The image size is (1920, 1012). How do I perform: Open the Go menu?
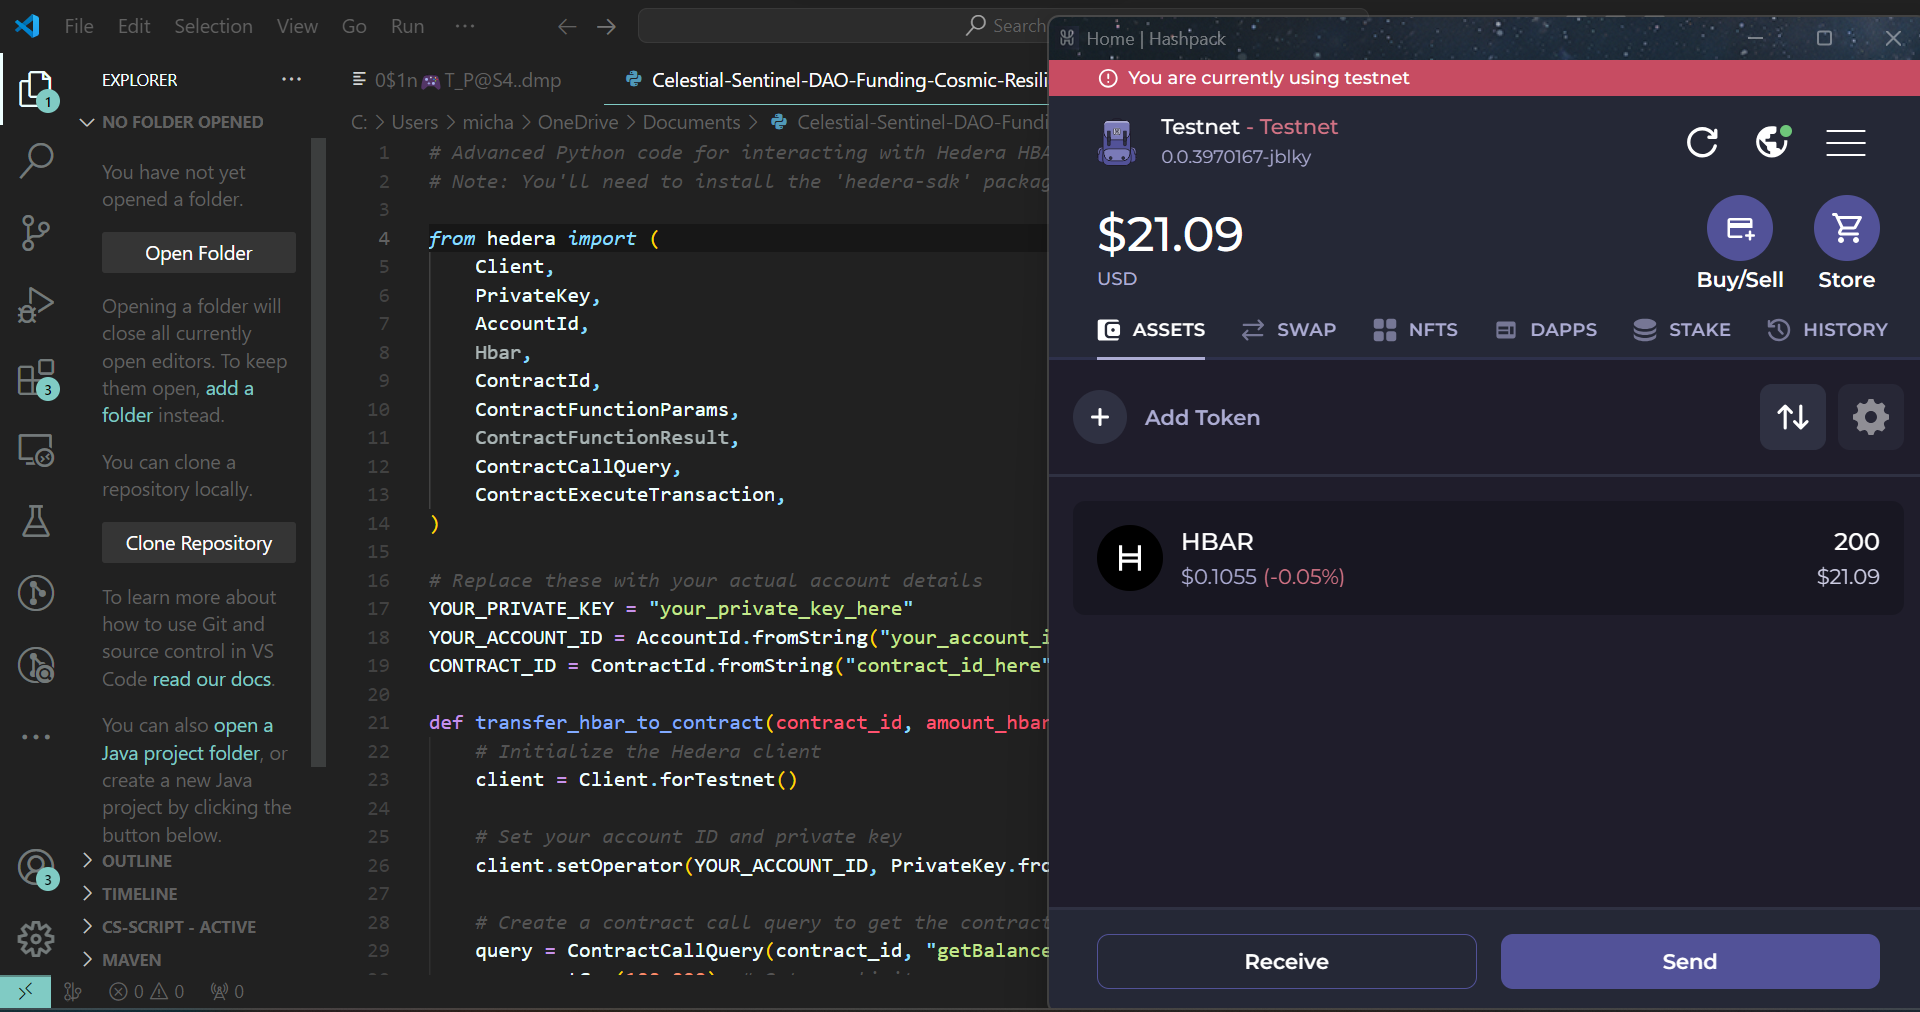(x=354, y=26)
